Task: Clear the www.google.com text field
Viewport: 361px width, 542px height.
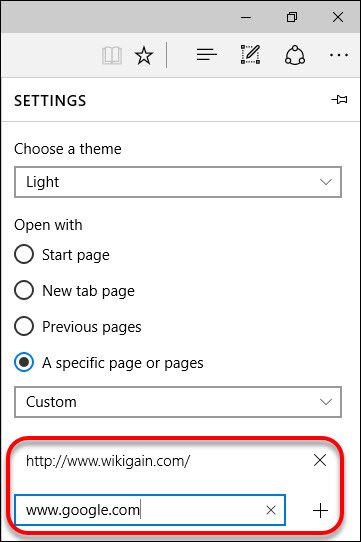Action: [x=271, y=510]
